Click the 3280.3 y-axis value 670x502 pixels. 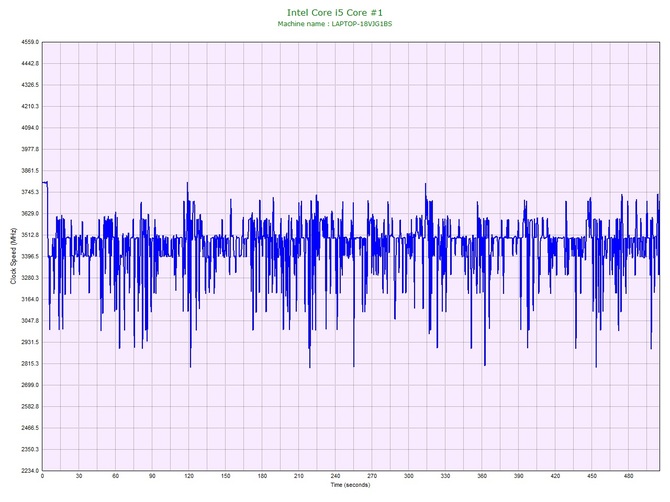pos(30,278)
